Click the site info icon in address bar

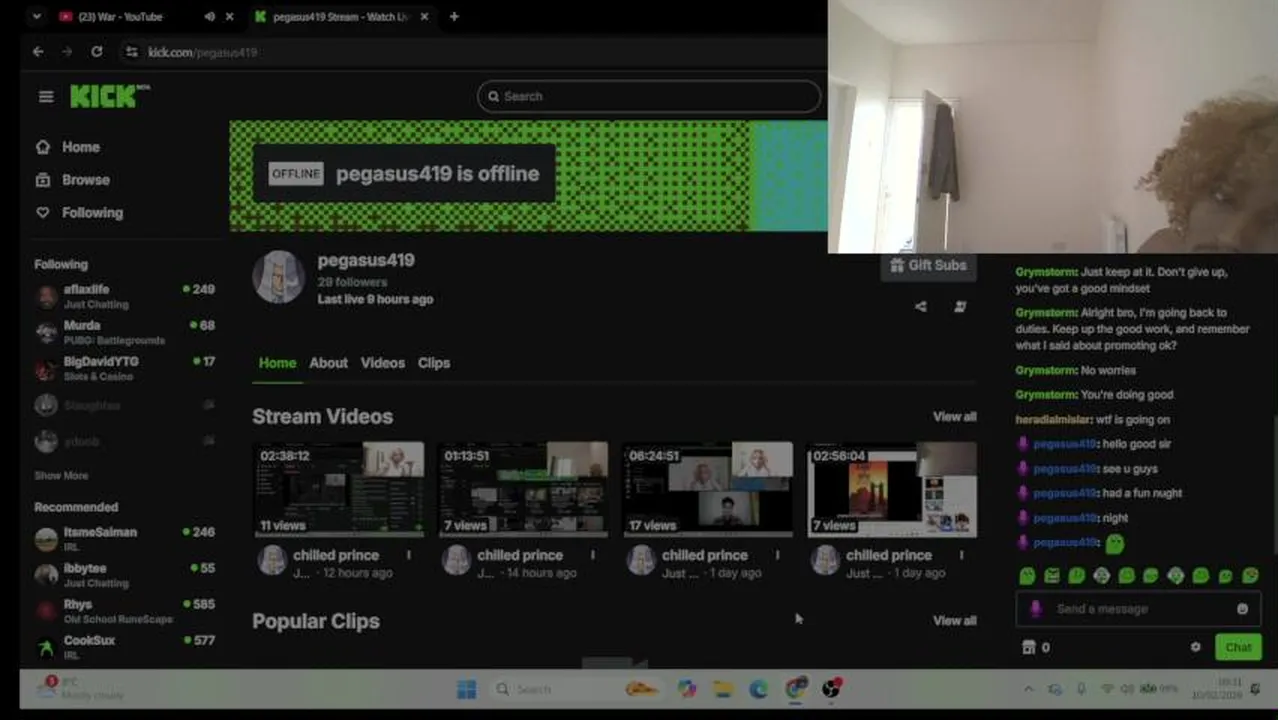132,52
